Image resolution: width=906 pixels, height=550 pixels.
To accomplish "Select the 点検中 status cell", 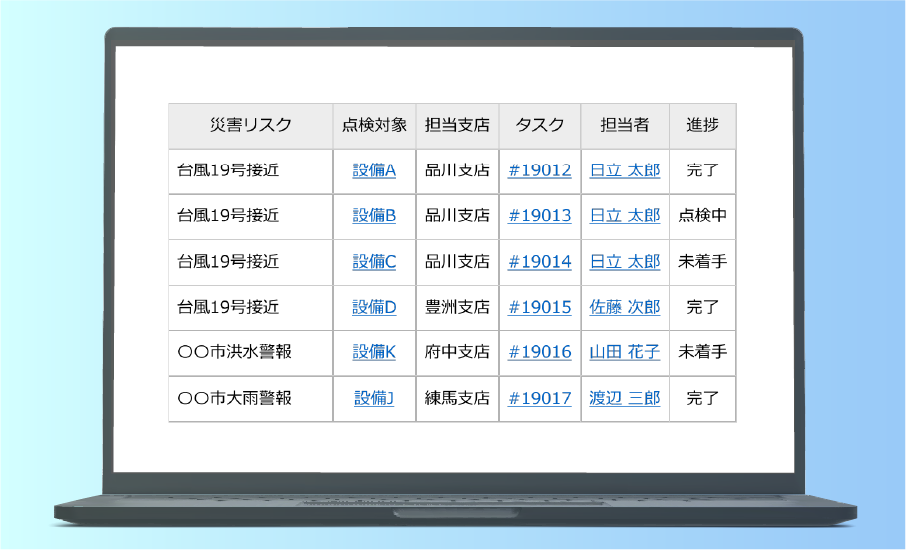I will pos(702,216).
